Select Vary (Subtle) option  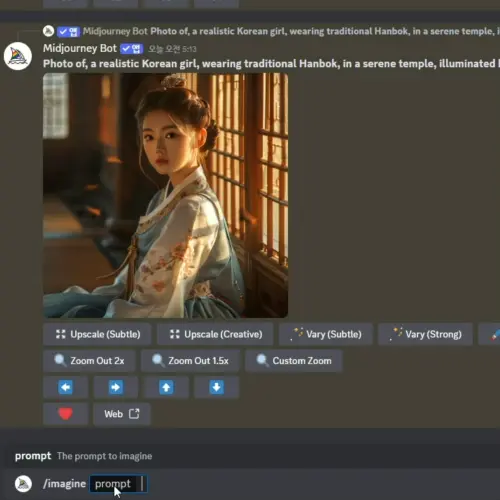point(326,334)
